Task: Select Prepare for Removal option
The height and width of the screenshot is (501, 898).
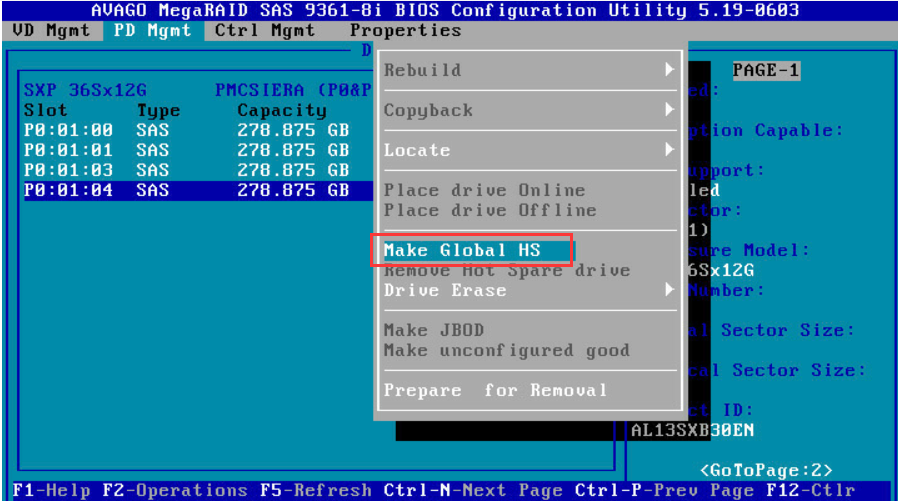Action: tap(495, 390)
